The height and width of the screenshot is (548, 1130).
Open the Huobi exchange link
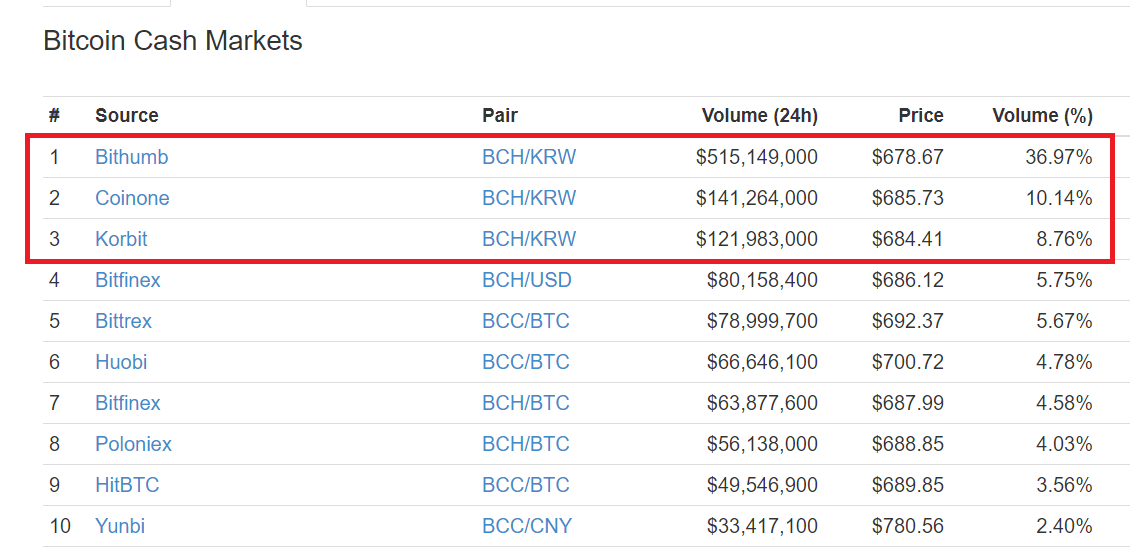pyautogui.click(x=121, y=362)
